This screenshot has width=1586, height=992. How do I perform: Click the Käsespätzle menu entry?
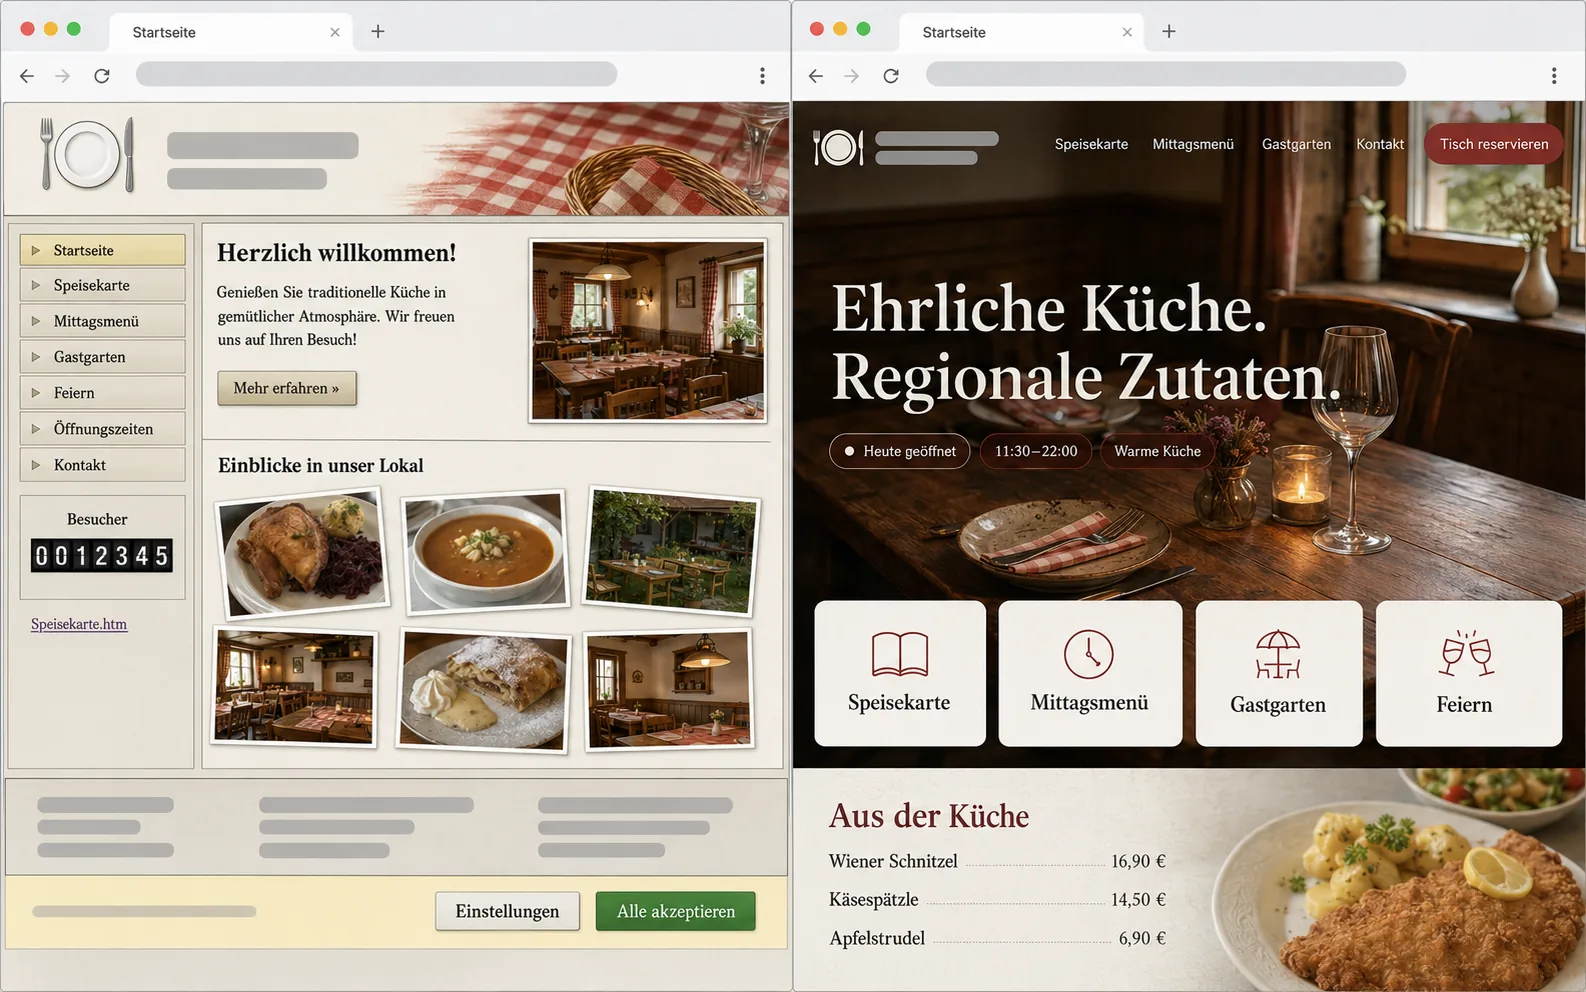997,899
